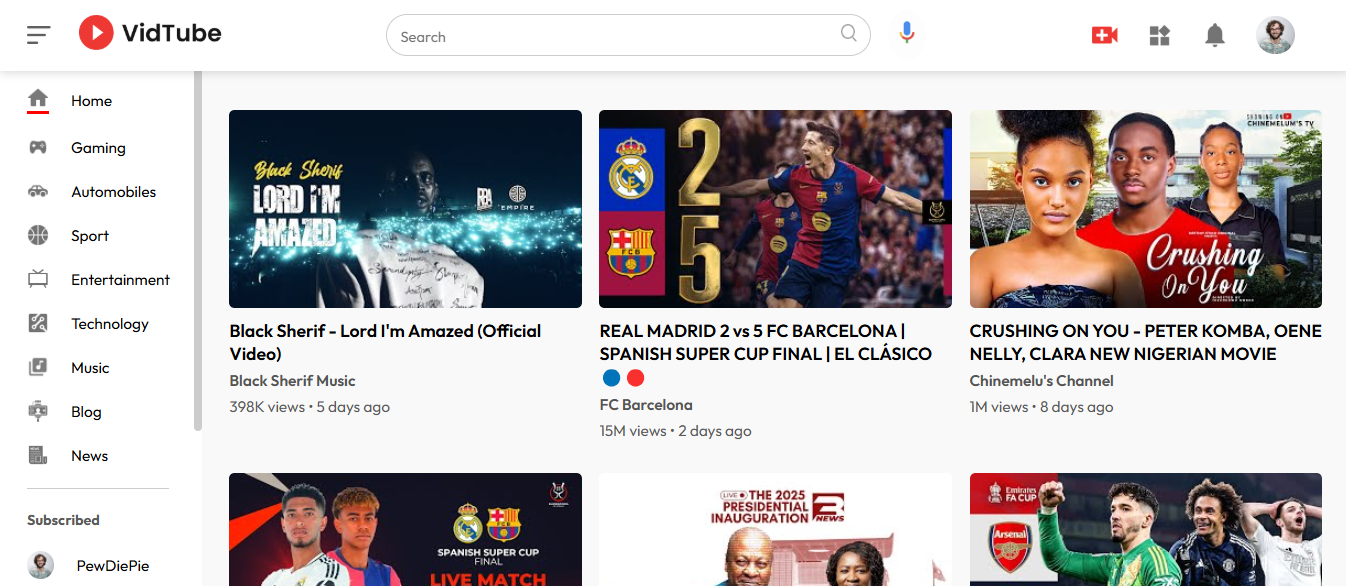Open the user profile avatar

(1275, 35)
